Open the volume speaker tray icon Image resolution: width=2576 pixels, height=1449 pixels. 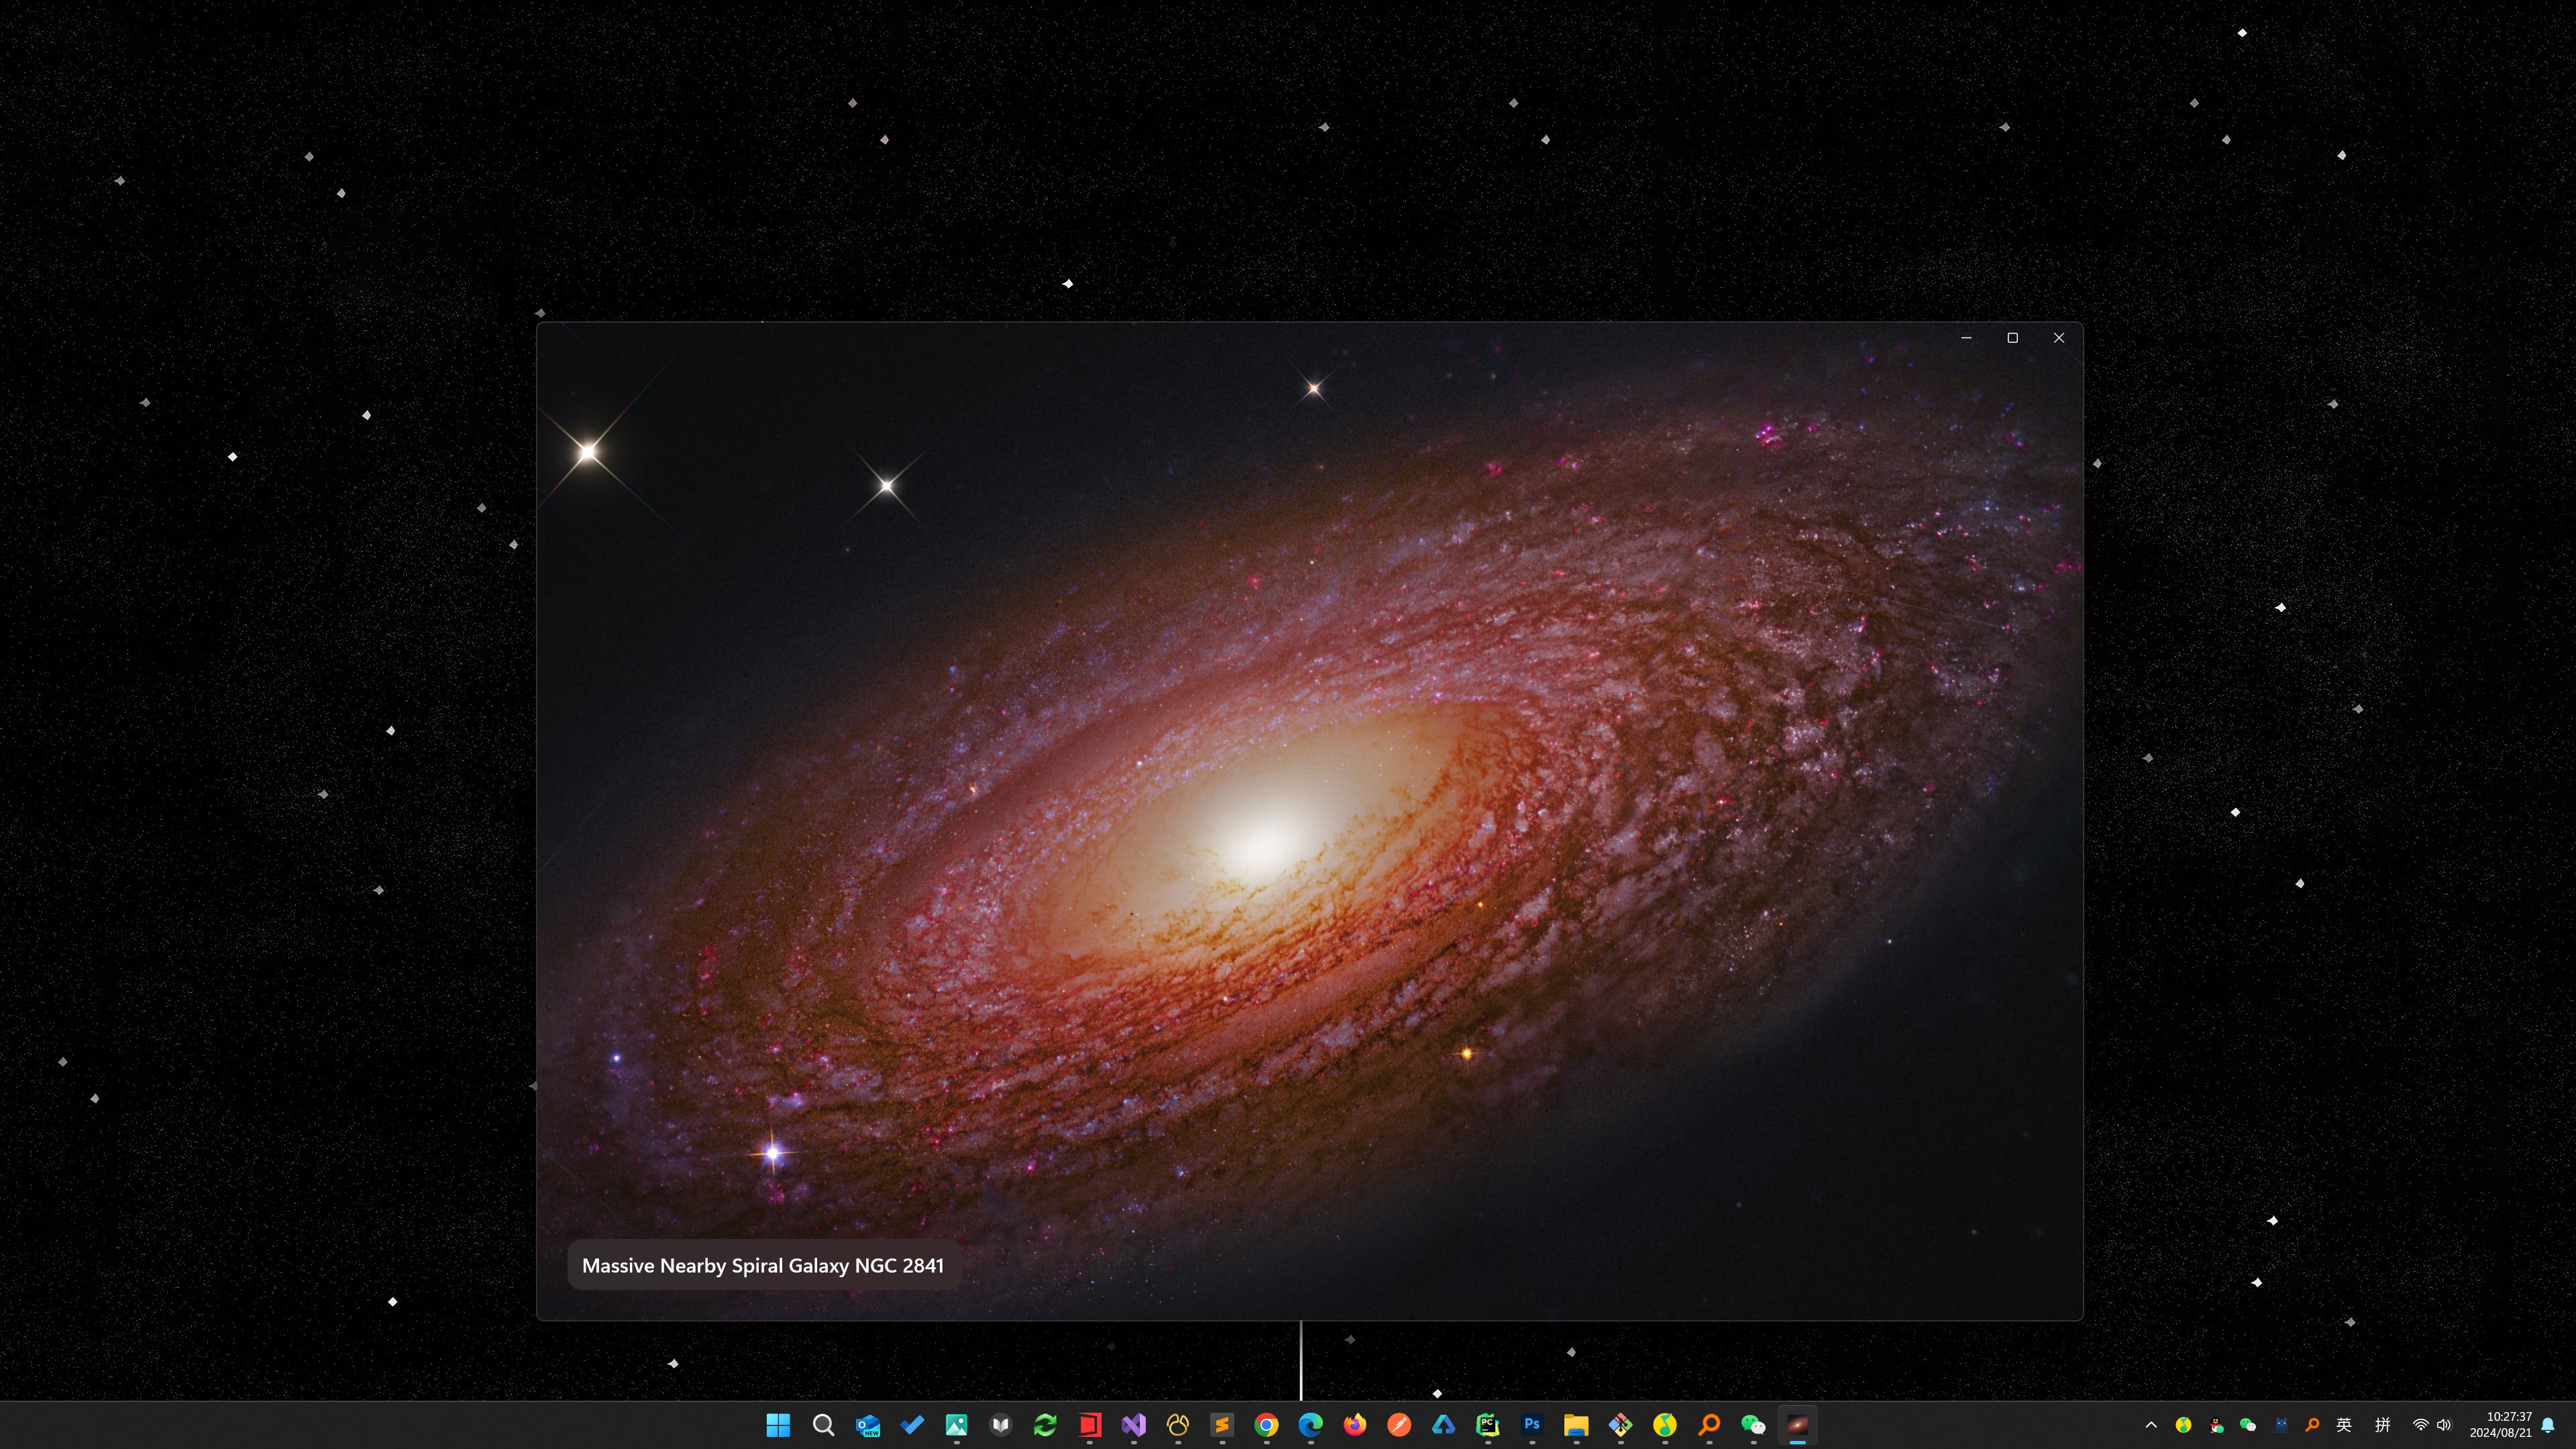coord(2444,1425)
